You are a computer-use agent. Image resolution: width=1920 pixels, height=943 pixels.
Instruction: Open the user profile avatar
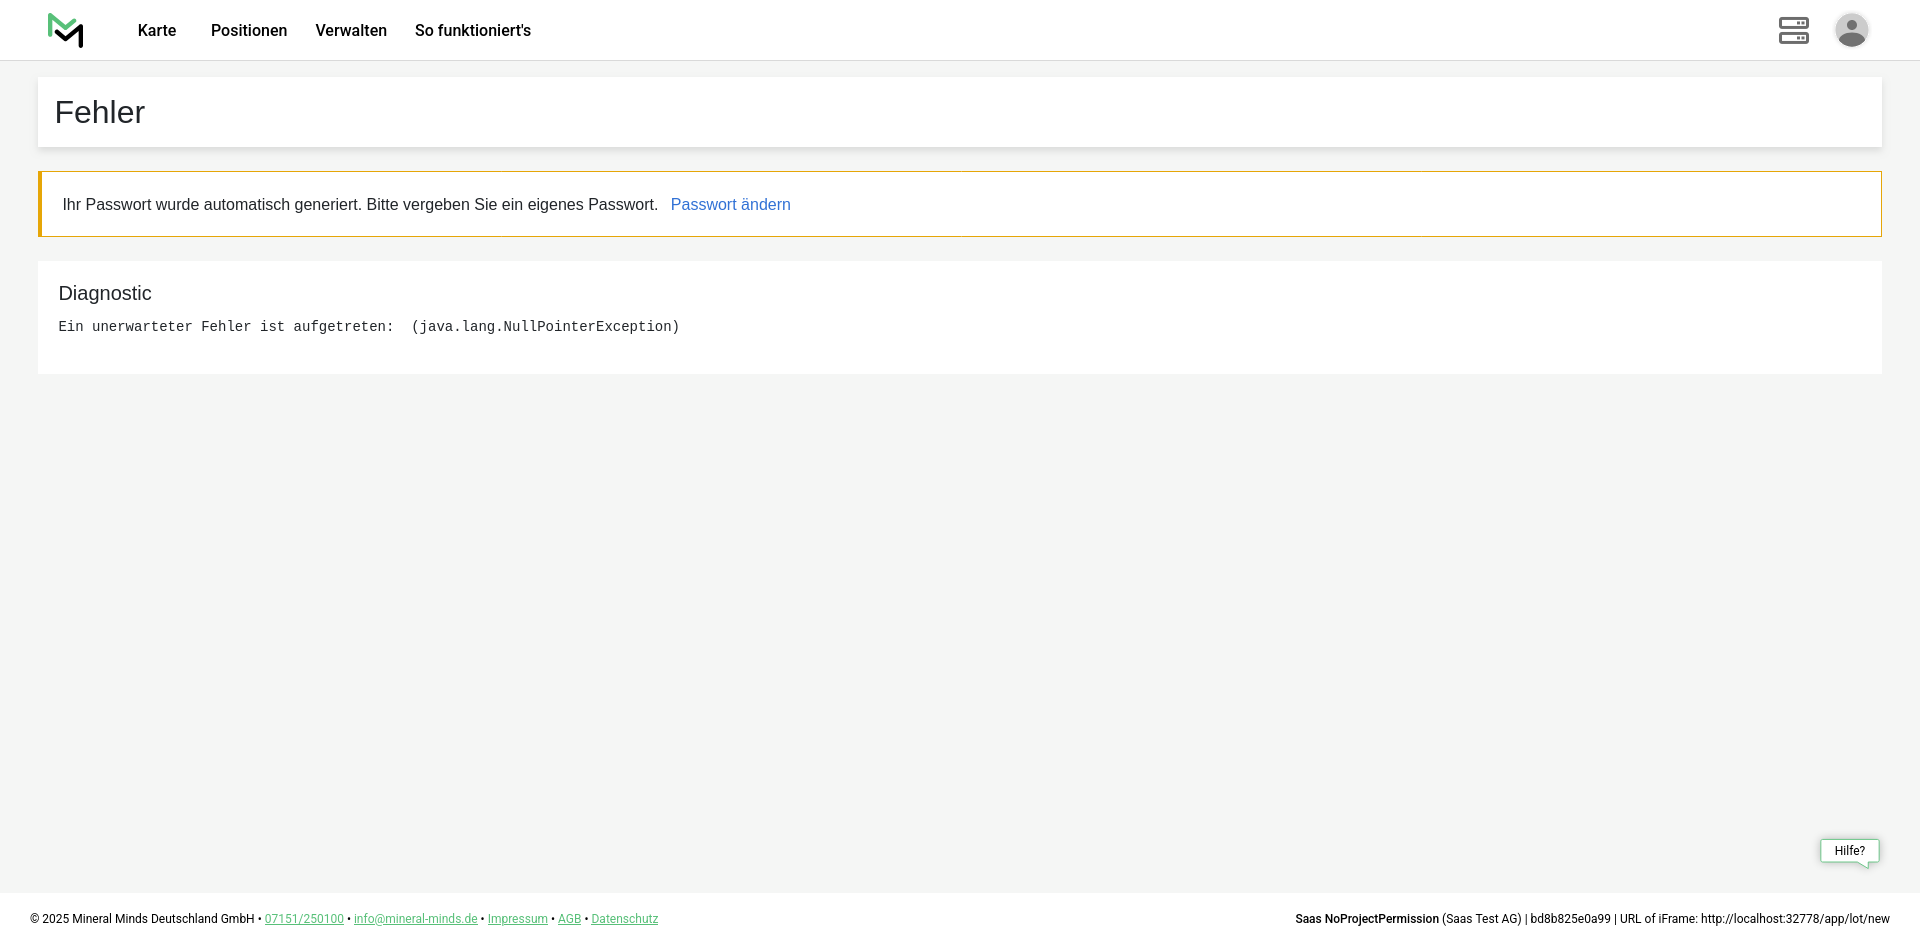click(x=1851, y=31)
